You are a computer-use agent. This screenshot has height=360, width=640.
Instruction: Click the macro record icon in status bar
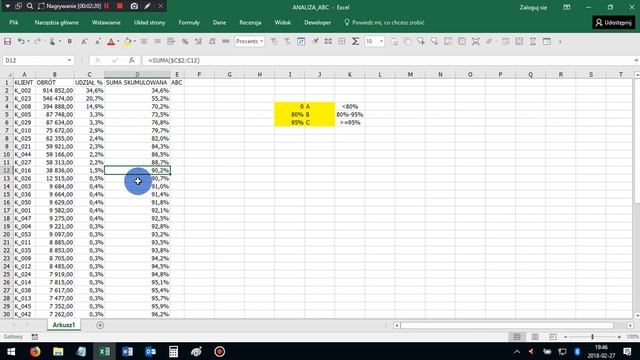click(35, 337)
